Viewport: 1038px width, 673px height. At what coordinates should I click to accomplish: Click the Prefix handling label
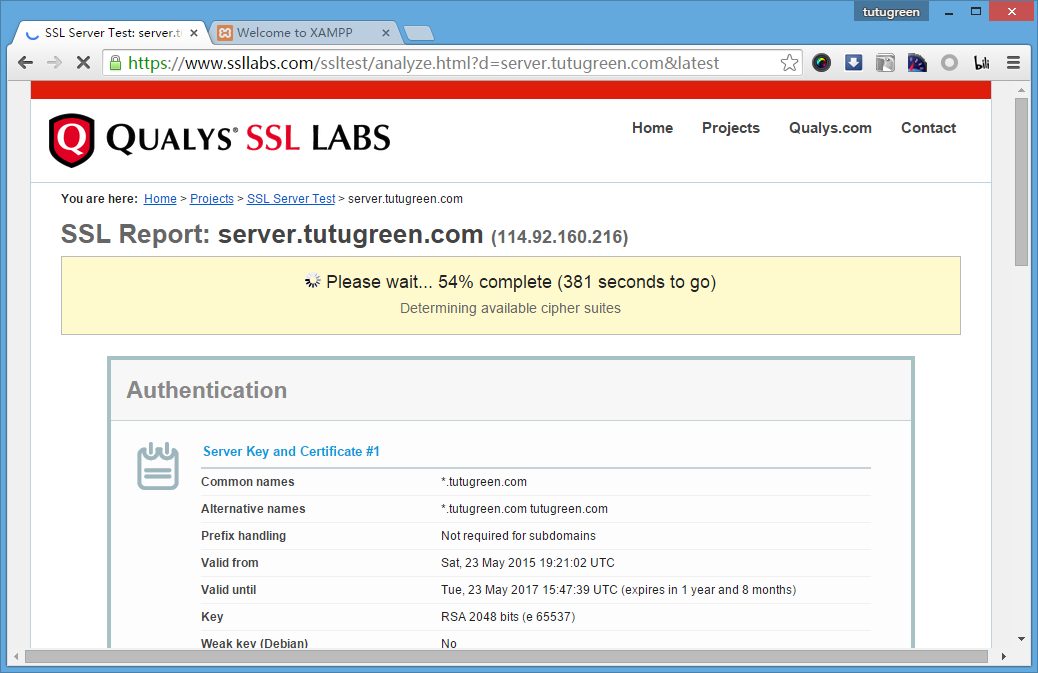pyautogui.click(x=244, y=536)
